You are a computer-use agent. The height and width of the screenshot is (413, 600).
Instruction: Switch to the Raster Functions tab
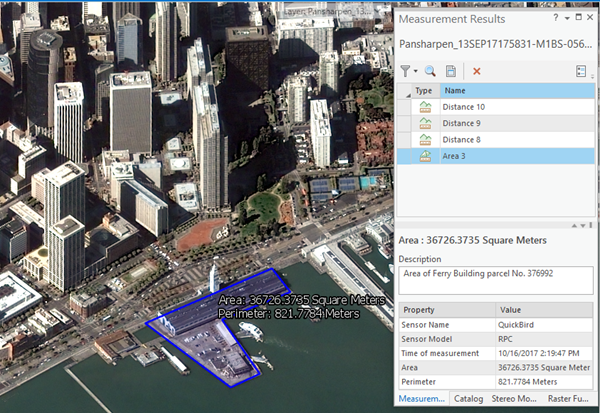point(568,399)
